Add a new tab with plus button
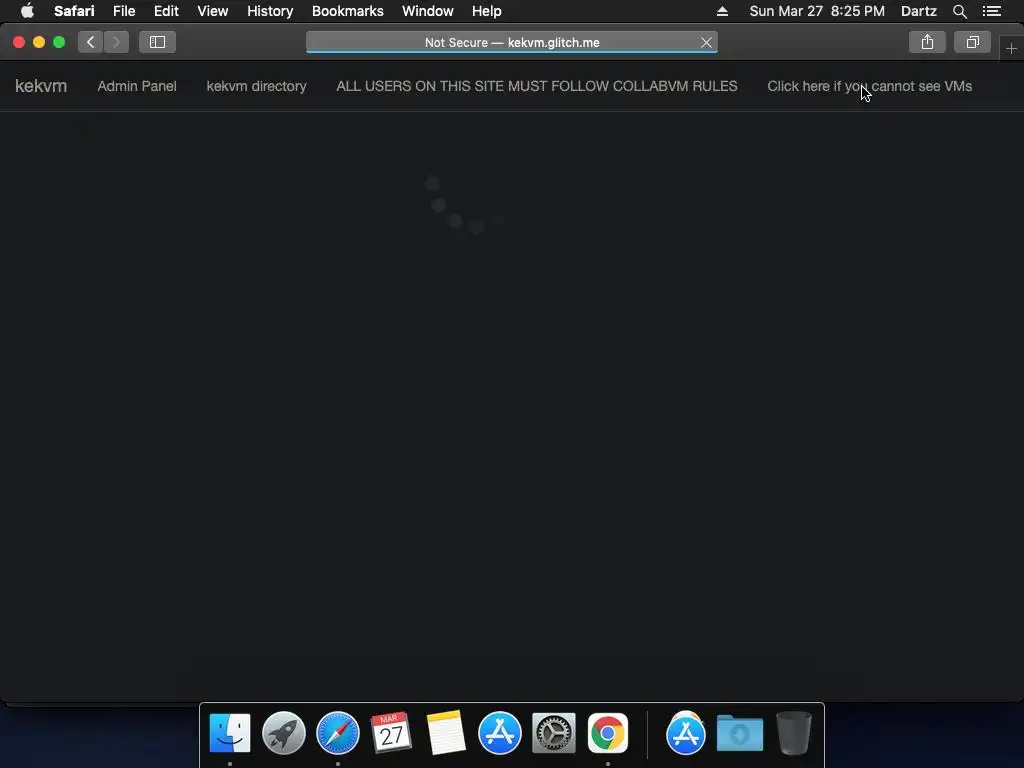Viewport: 1024px width, 768px height. point(1011,48)
